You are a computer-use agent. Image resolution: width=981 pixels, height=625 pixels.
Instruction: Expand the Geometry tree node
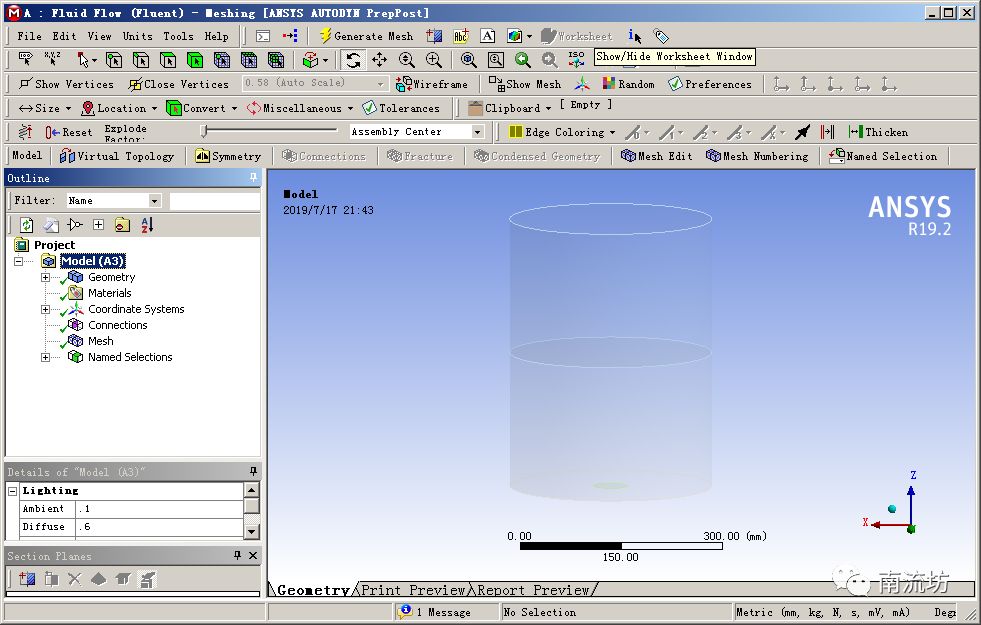coord(45,277)
